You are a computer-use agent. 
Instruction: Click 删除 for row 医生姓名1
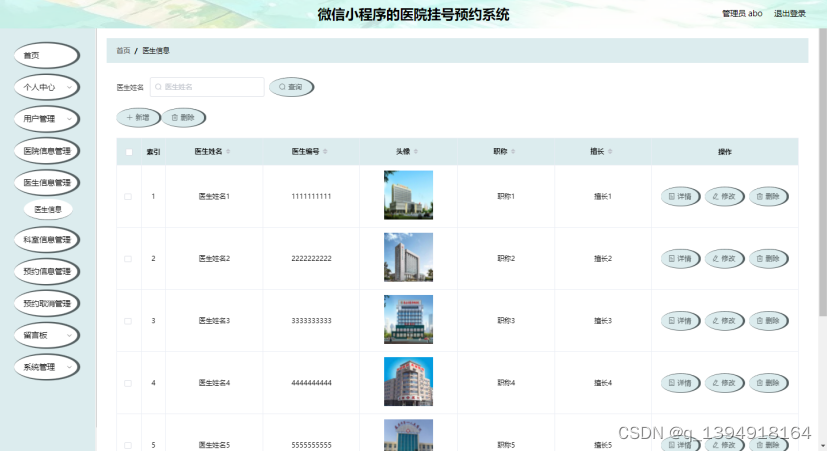[768, 196]
